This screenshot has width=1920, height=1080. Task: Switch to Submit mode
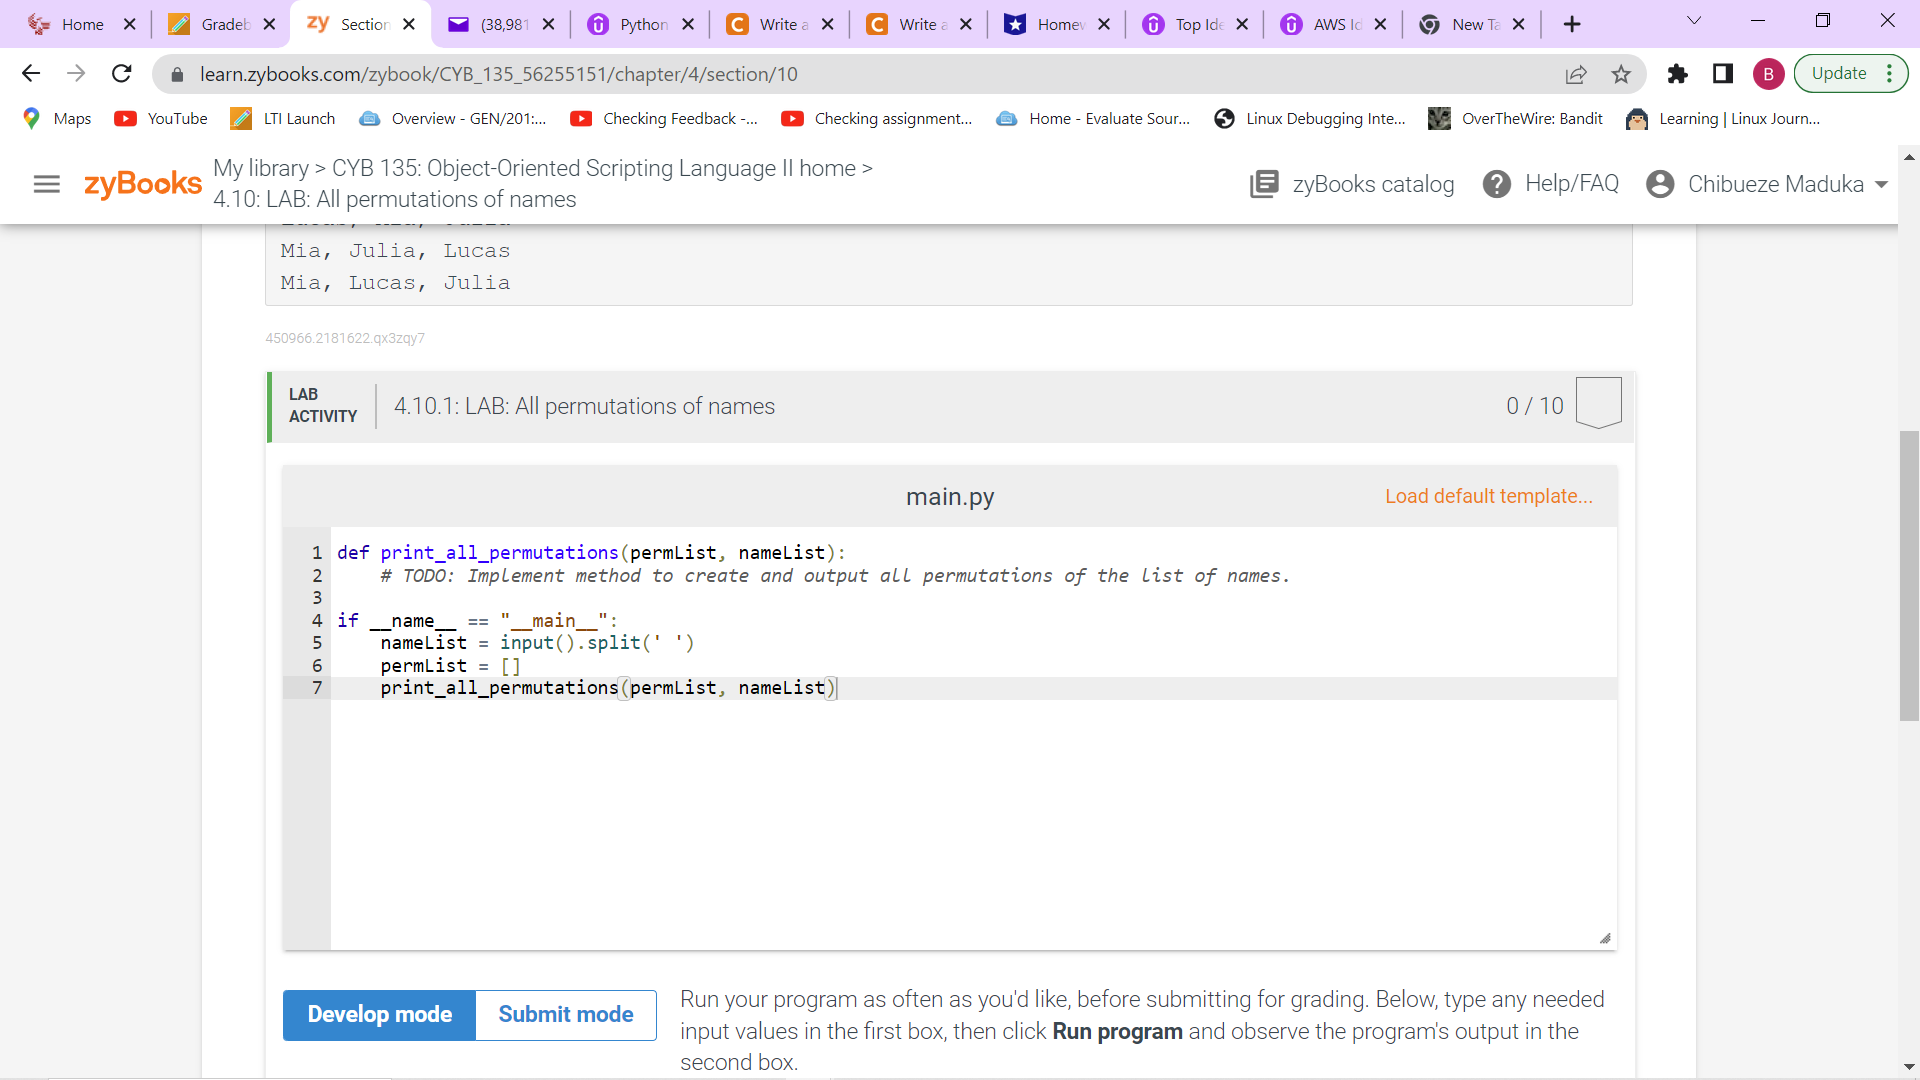[x=565, y=1014]
